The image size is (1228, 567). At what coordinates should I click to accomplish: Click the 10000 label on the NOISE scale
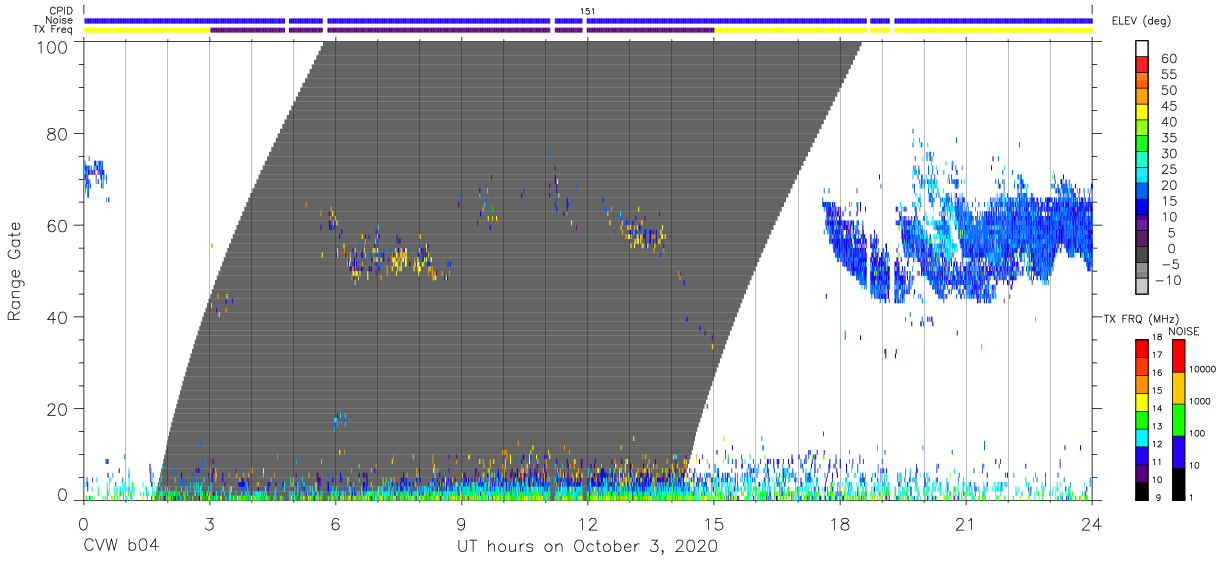[1202, 369]
